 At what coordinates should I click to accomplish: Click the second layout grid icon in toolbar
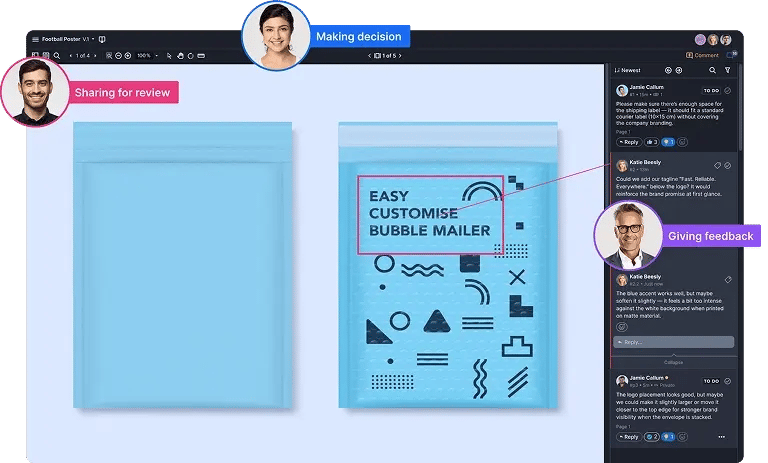pyautogui.click(x=46, y=55)
